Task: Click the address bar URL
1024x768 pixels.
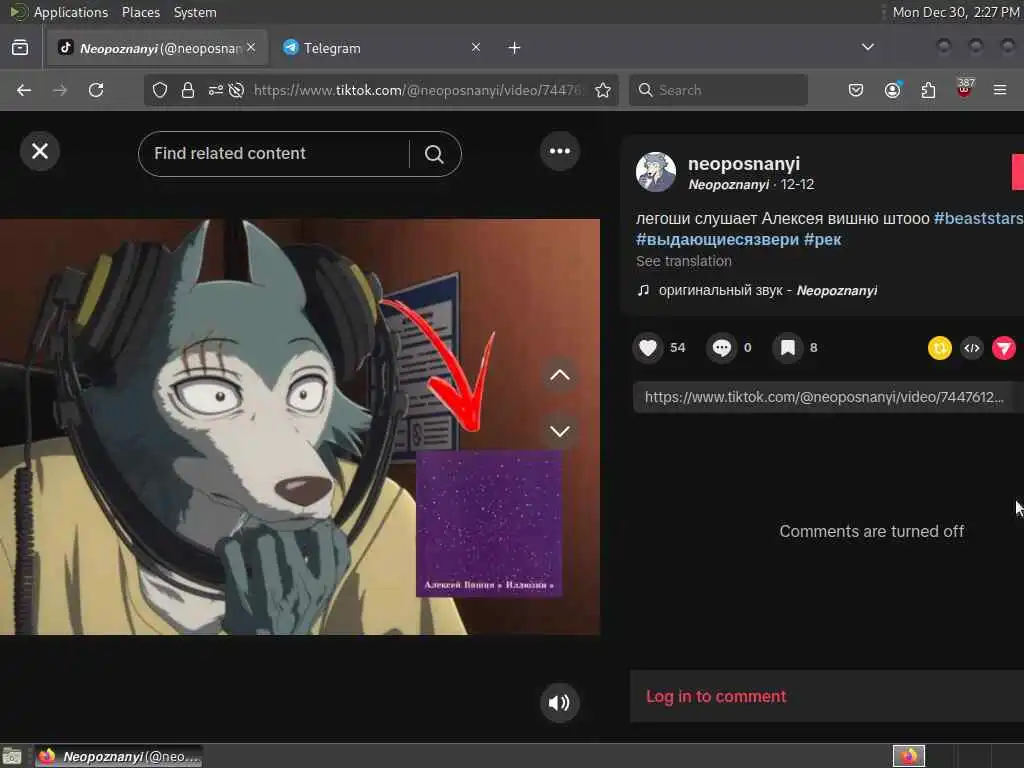Action: [x=418, y=90]
